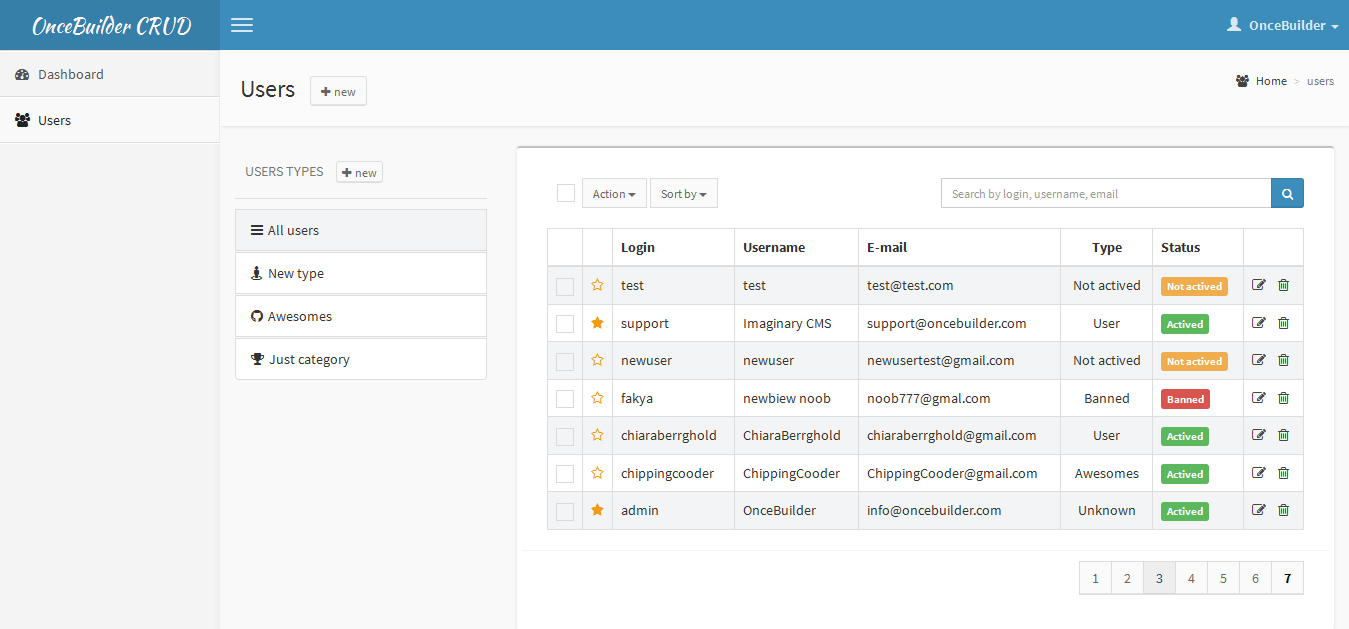Star the fakya user row

pyautogui.click(x=598, y=398)
